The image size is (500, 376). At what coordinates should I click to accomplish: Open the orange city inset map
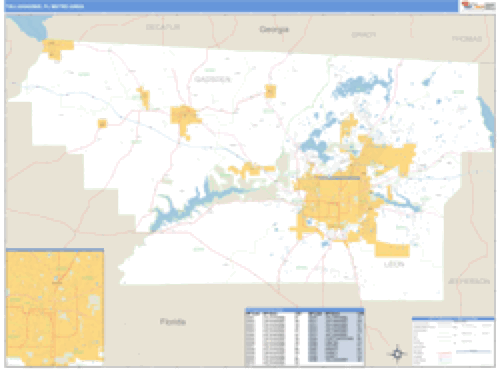click(55, 307)
